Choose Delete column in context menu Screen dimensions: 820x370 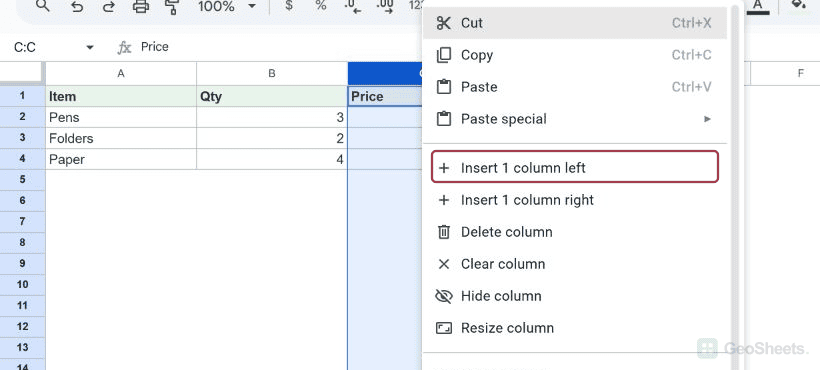pyautogui.click(x=574, y=232)
